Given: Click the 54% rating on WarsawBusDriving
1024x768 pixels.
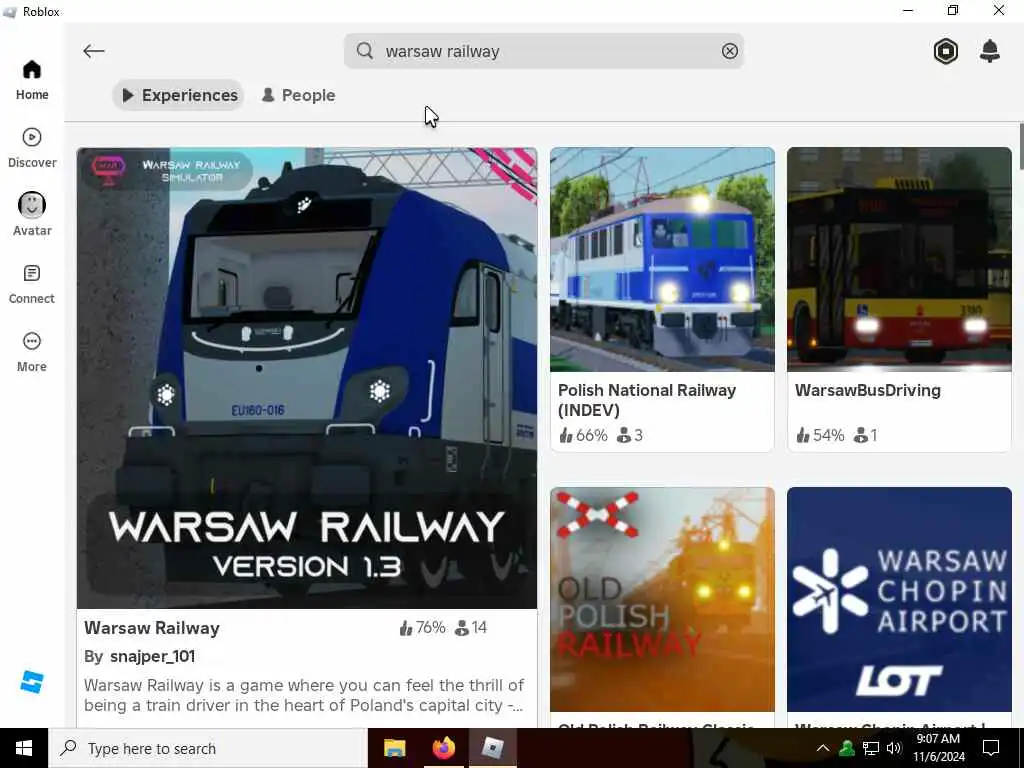Looking at the screenshot, I should [x=820, y=435].
